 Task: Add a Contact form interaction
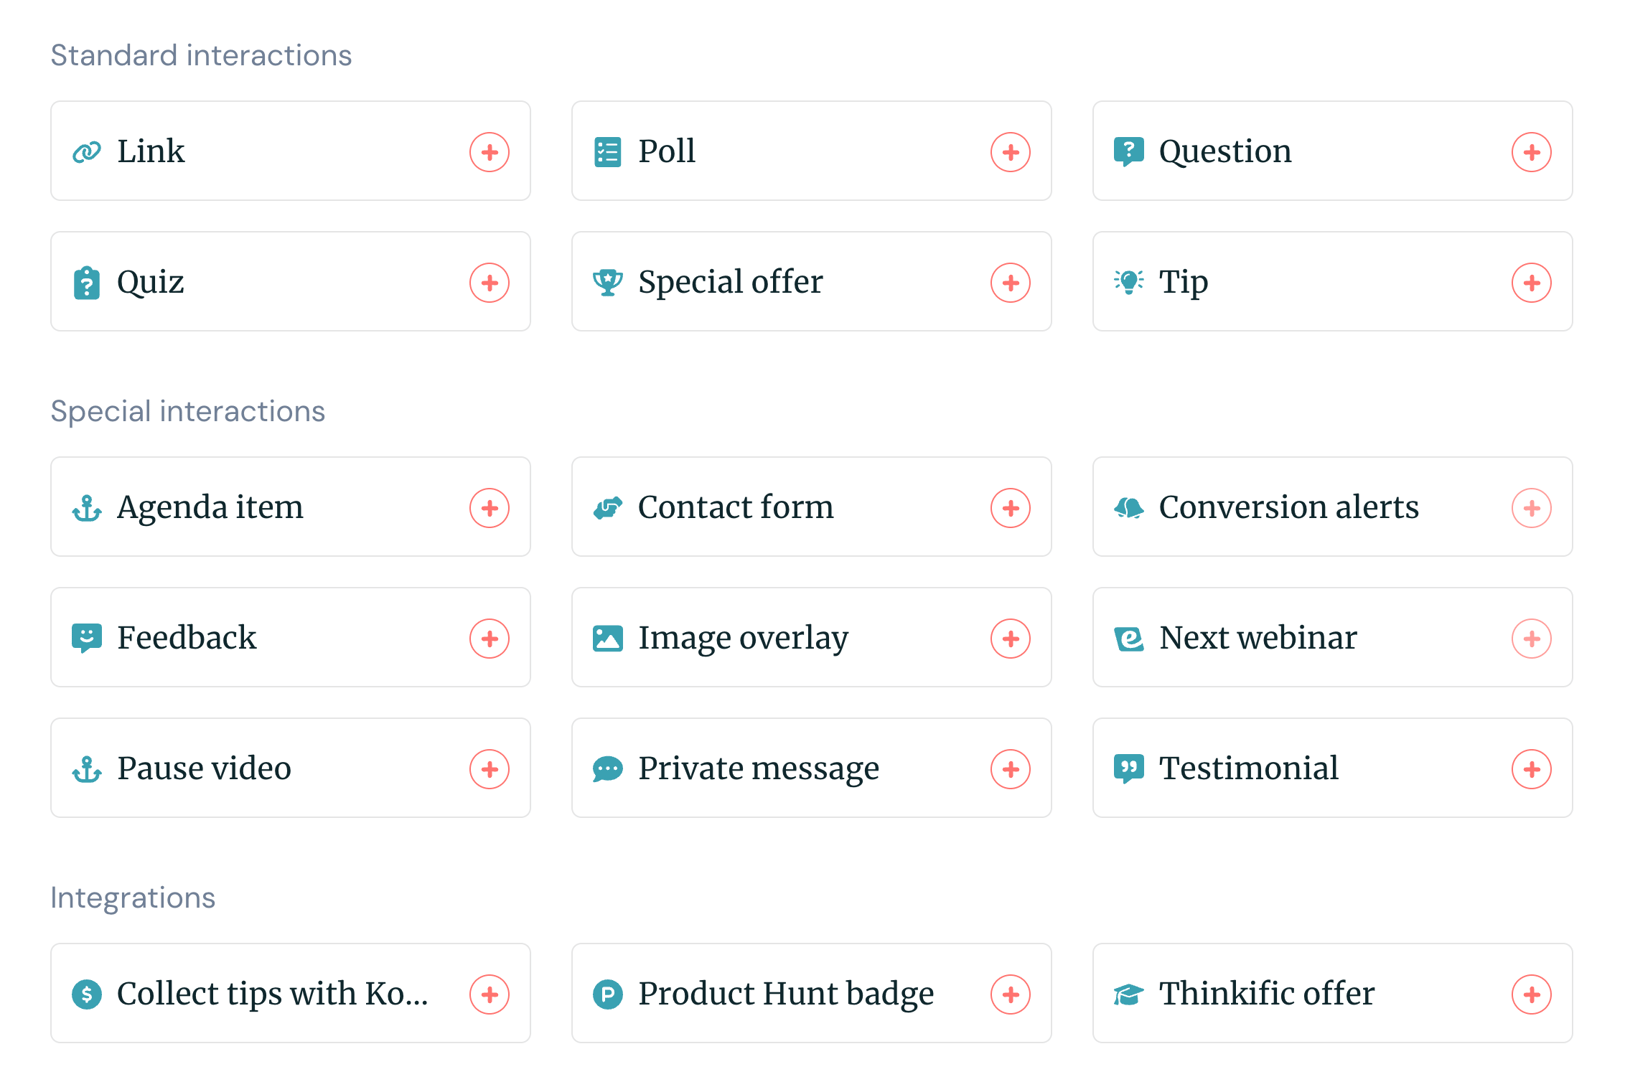click(1011, 507)
